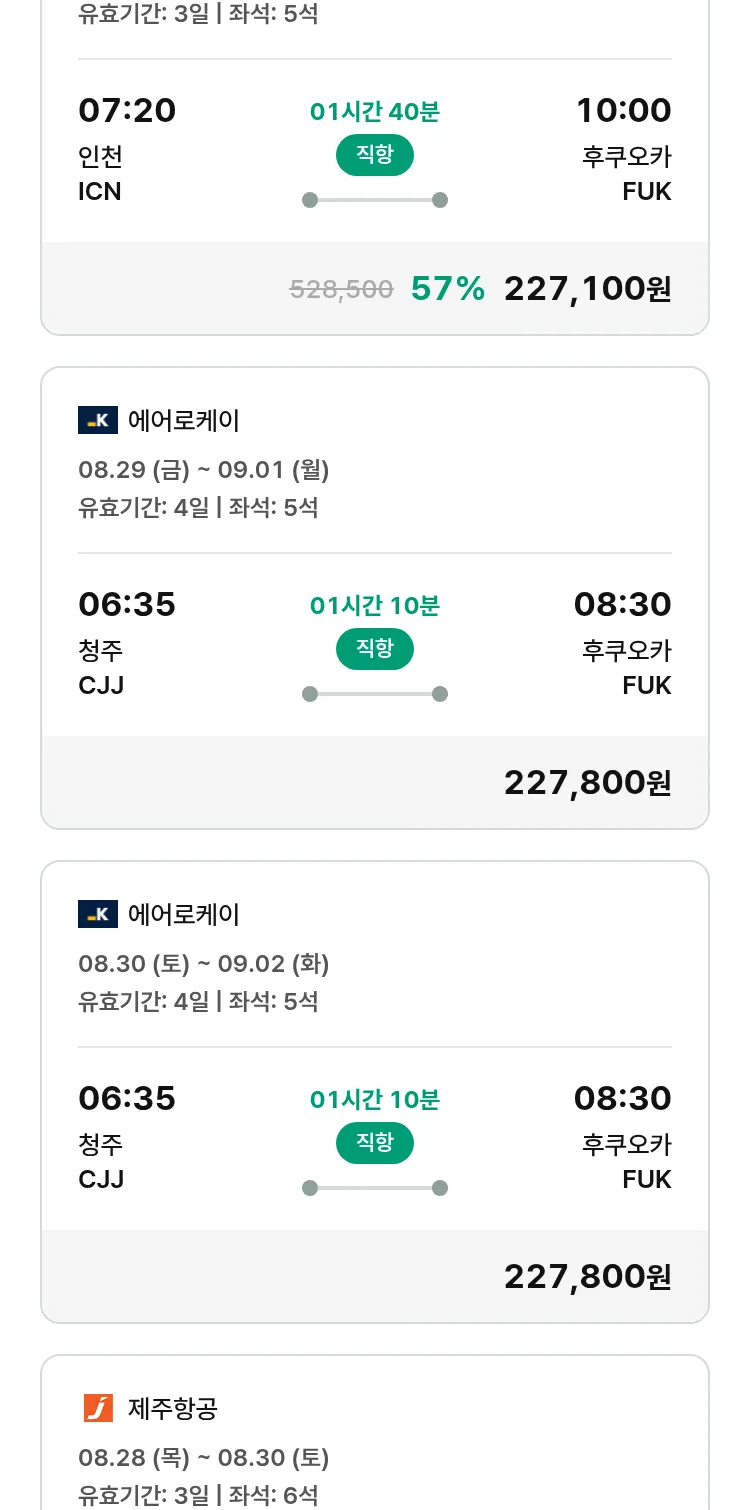
Task: Select the 227,800원 price on the 08.29 flight
Action: [x=587, y=783]
